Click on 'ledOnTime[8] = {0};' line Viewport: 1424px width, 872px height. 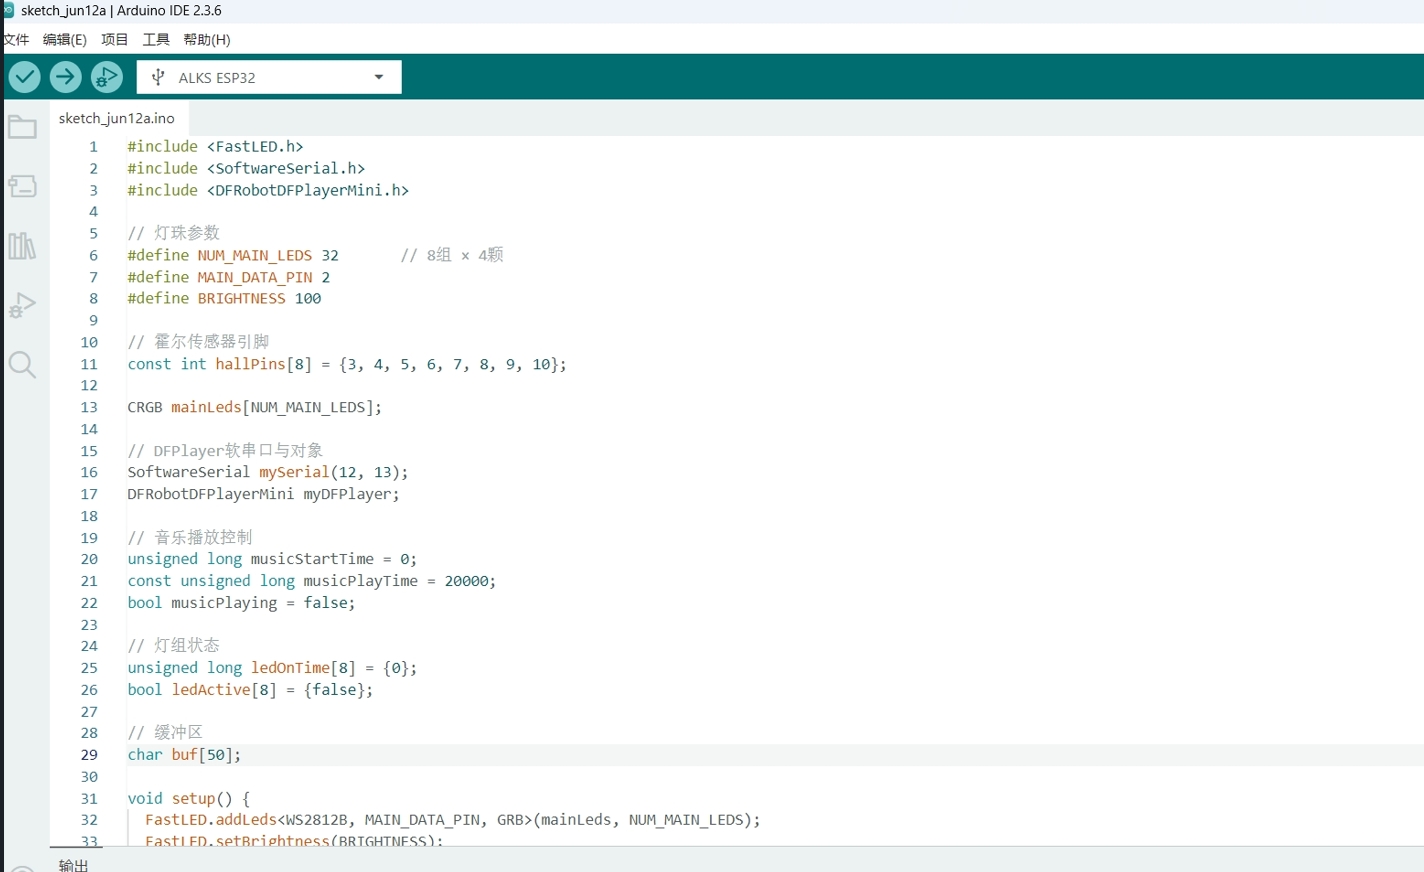pos(272,668)
